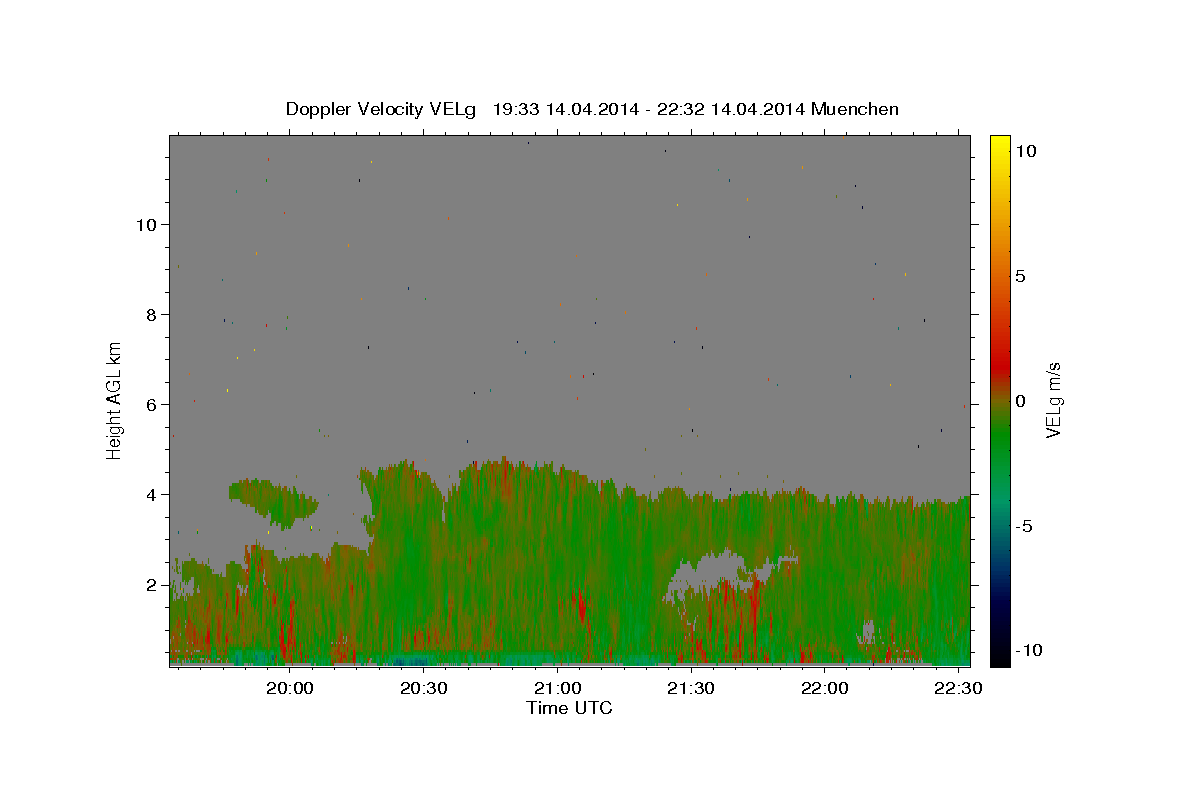Image resolution: width=1200 pixels, height=800 pixels.
Task: Click the colorbar tick label -10
Action: (1030, 650)
